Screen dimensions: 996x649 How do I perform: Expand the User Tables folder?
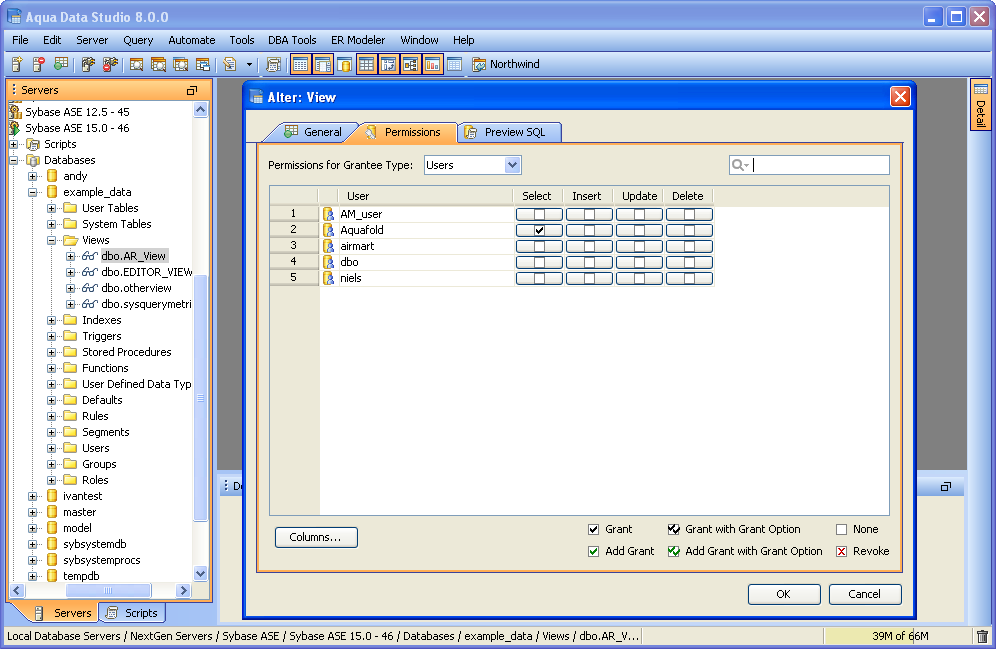(51, 208)
